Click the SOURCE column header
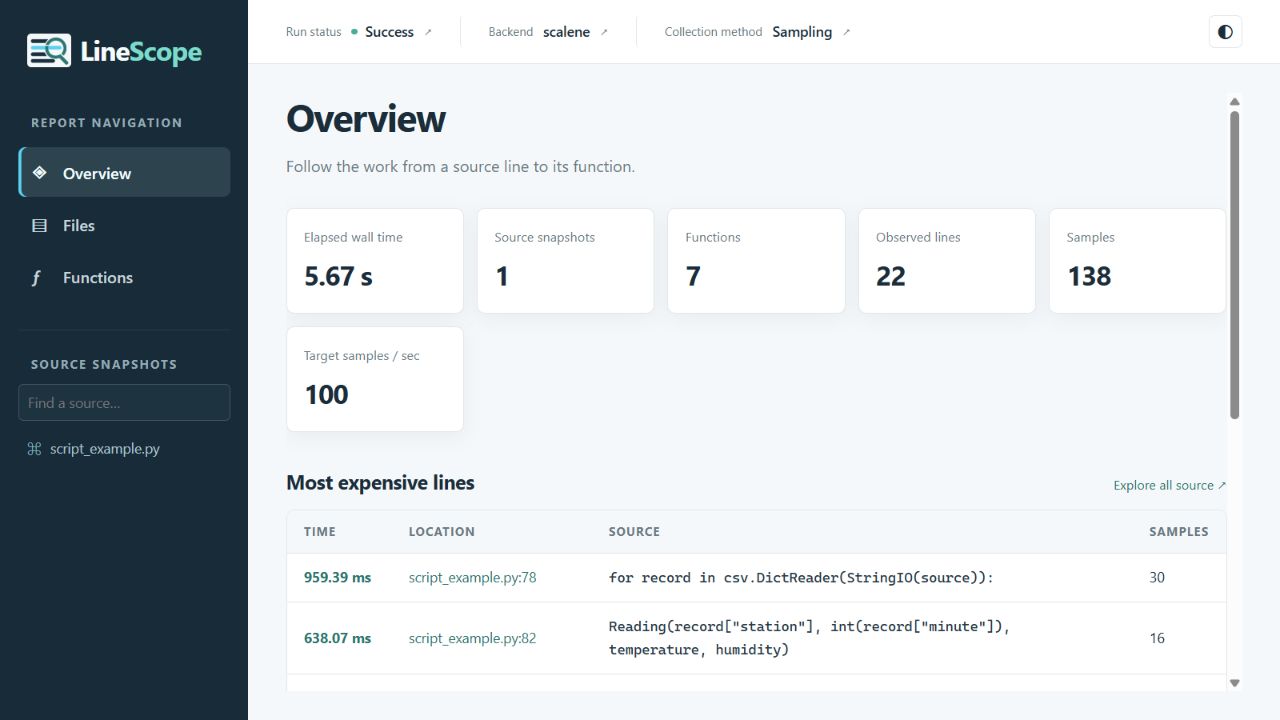The width and height of the screenshot is (1280, 720). [634, 532]
